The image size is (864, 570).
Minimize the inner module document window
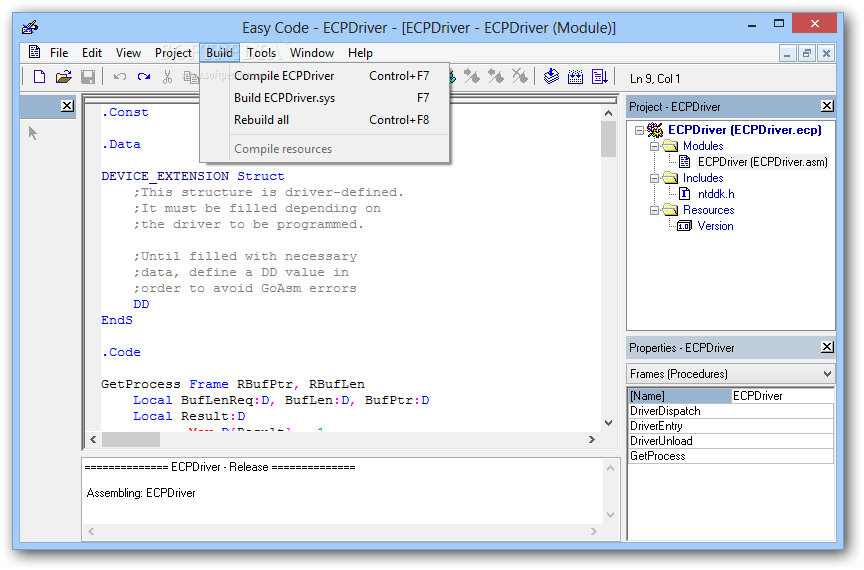coord(787,53)
